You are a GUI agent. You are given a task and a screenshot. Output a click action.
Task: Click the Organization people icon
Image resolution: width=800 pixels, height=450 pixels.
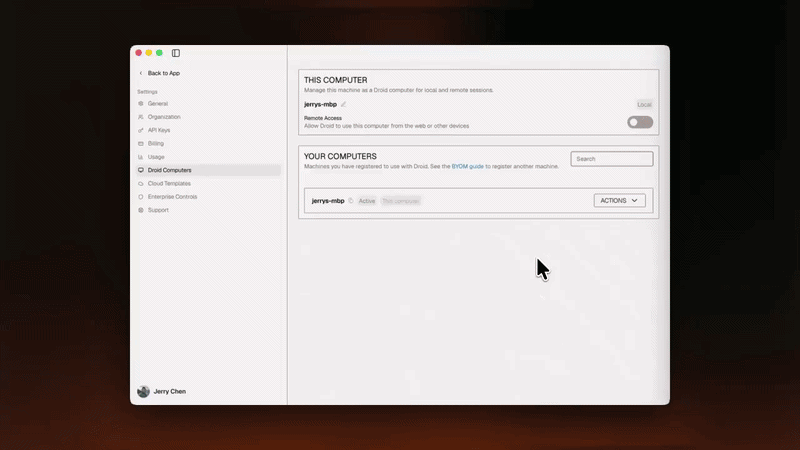(141, 117)
